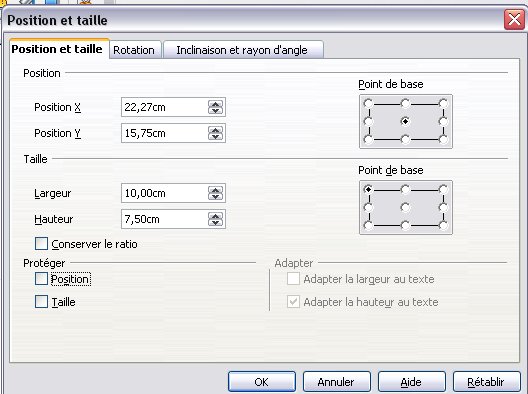Check the Protéger Taille checkbox

pos(41,301)
